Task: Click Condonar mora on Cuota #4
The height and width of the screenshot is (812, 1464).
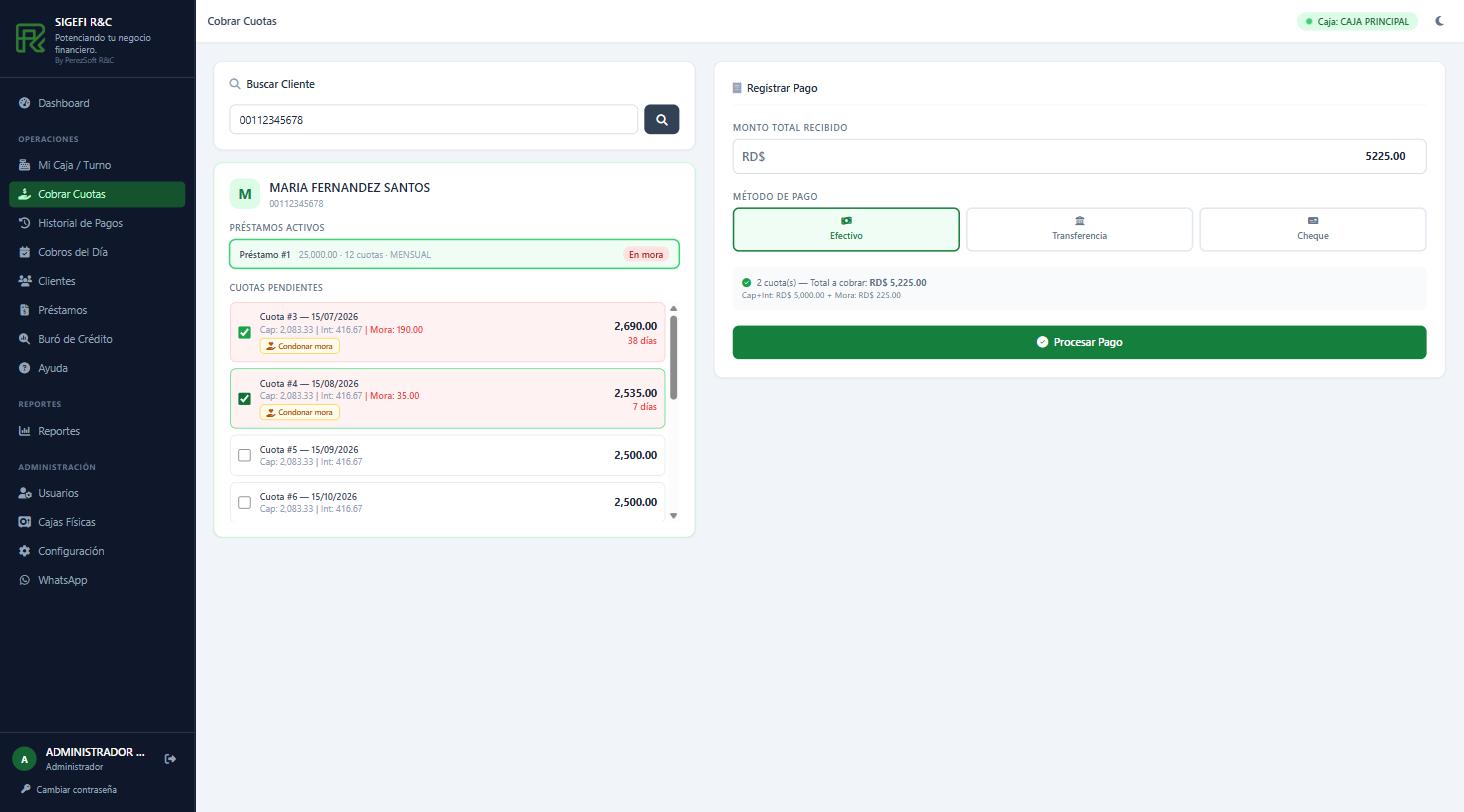Action: pyautogui.click(x=299, y=412)
